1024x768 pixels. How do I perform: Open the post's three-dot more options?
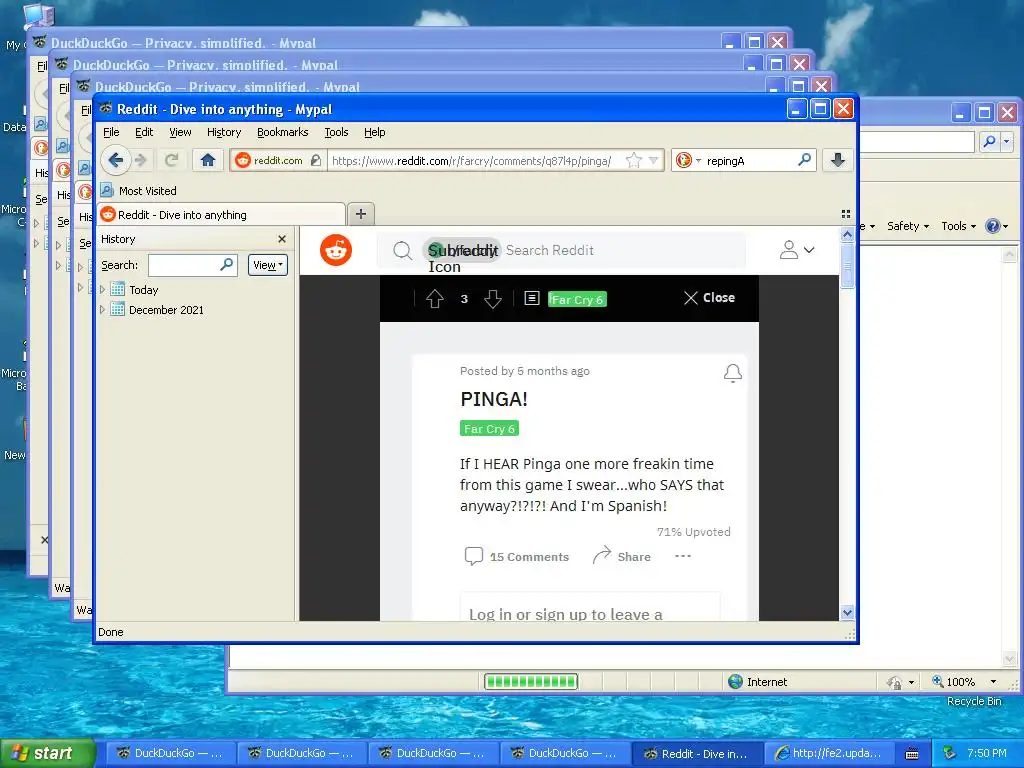682,556
